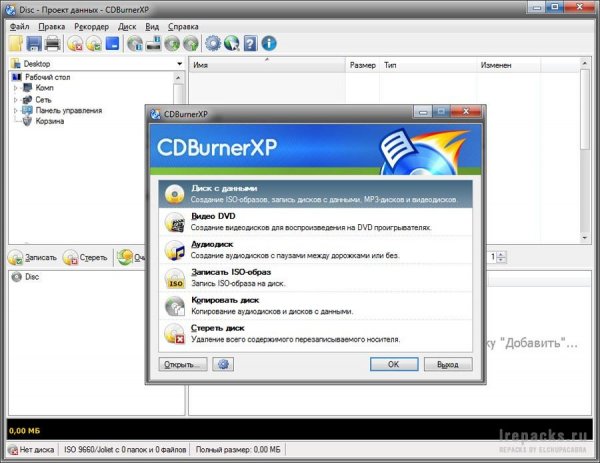Open settings via the gear toolbar icon
This screenshot has width=600, height=463.
click(x=213, y=43)
